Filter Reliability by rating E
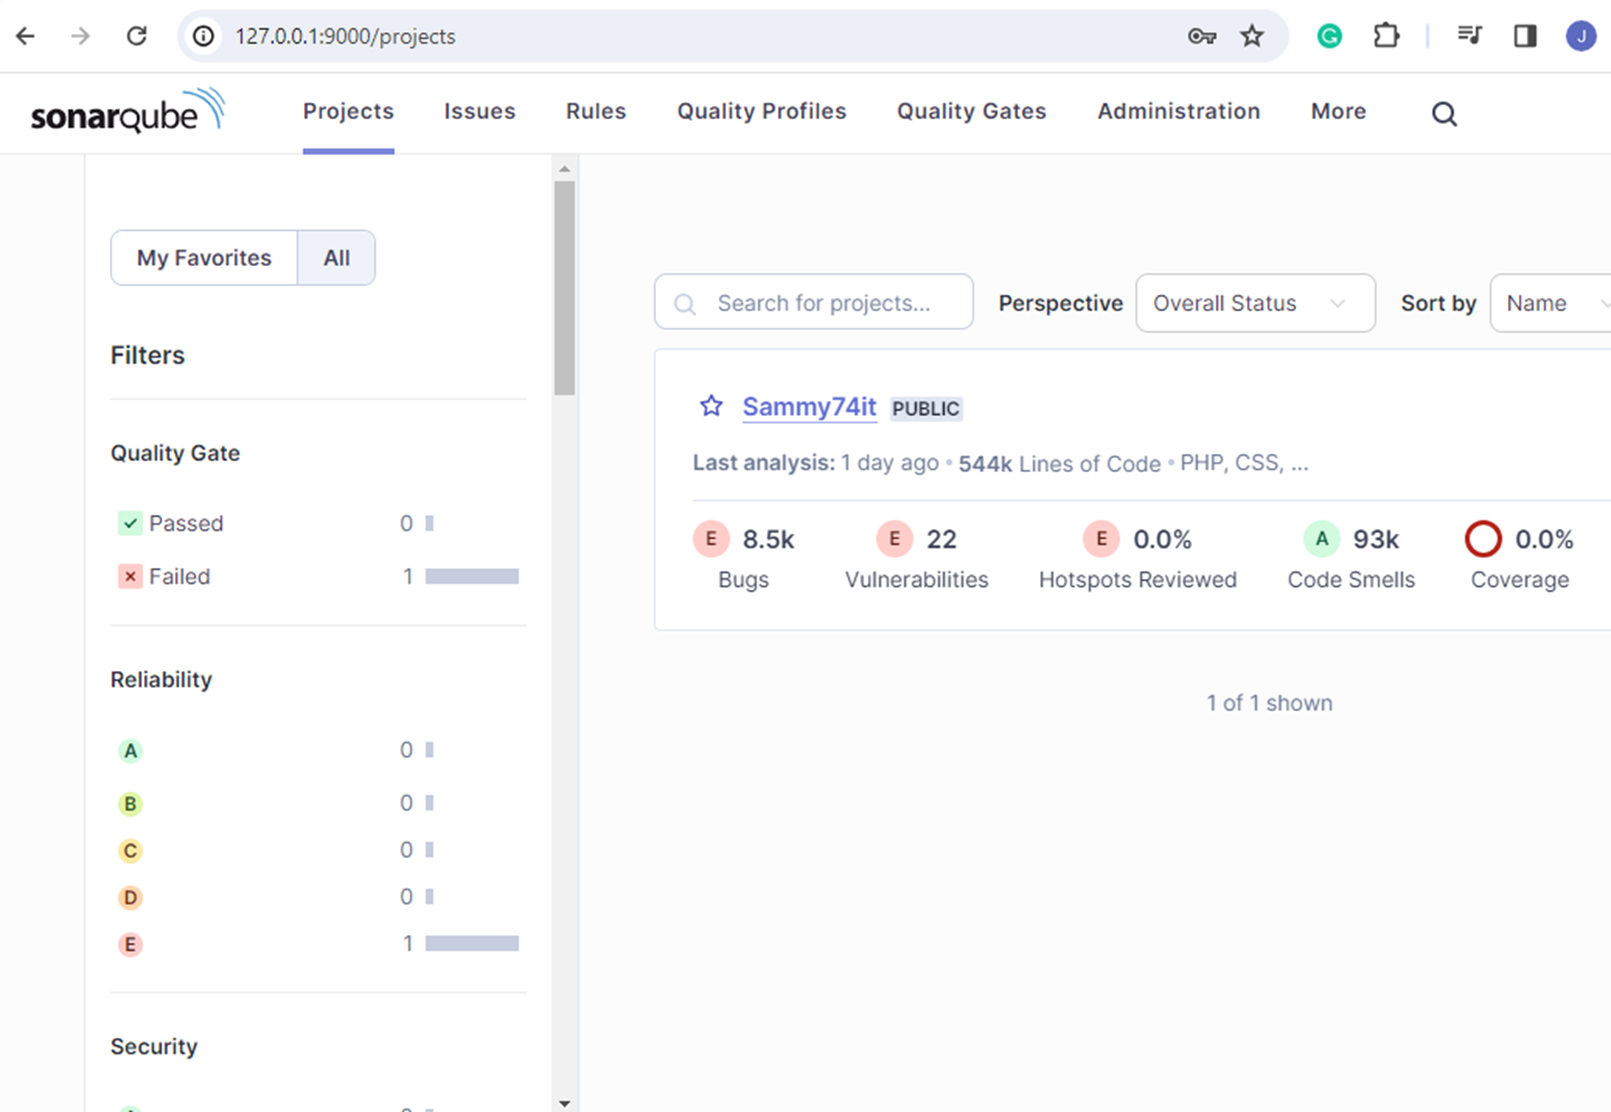 pos(130,944)
